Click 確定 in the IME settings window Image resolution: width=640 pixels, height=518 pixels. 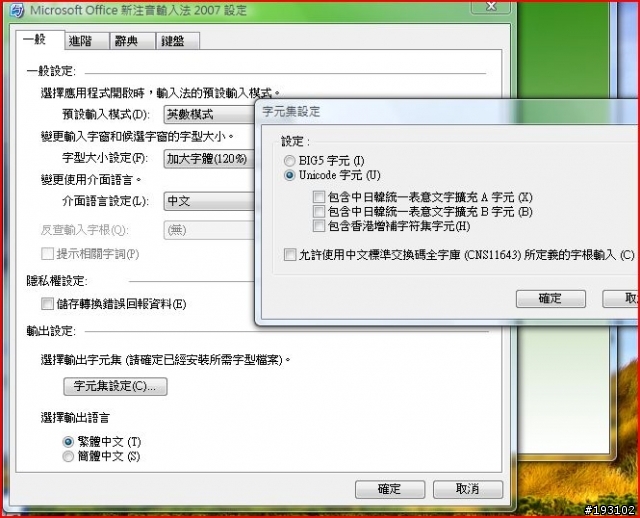[x=390, y=489]
